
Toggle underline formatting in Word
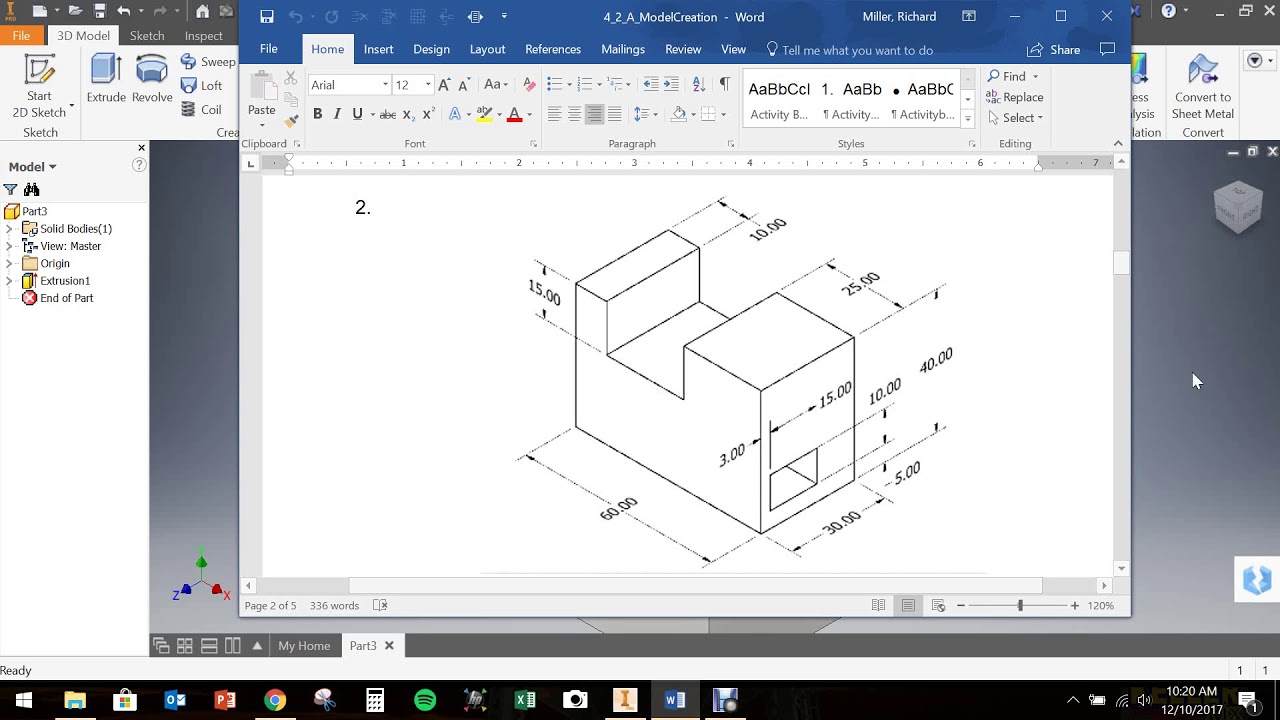(x=357, y=114)
